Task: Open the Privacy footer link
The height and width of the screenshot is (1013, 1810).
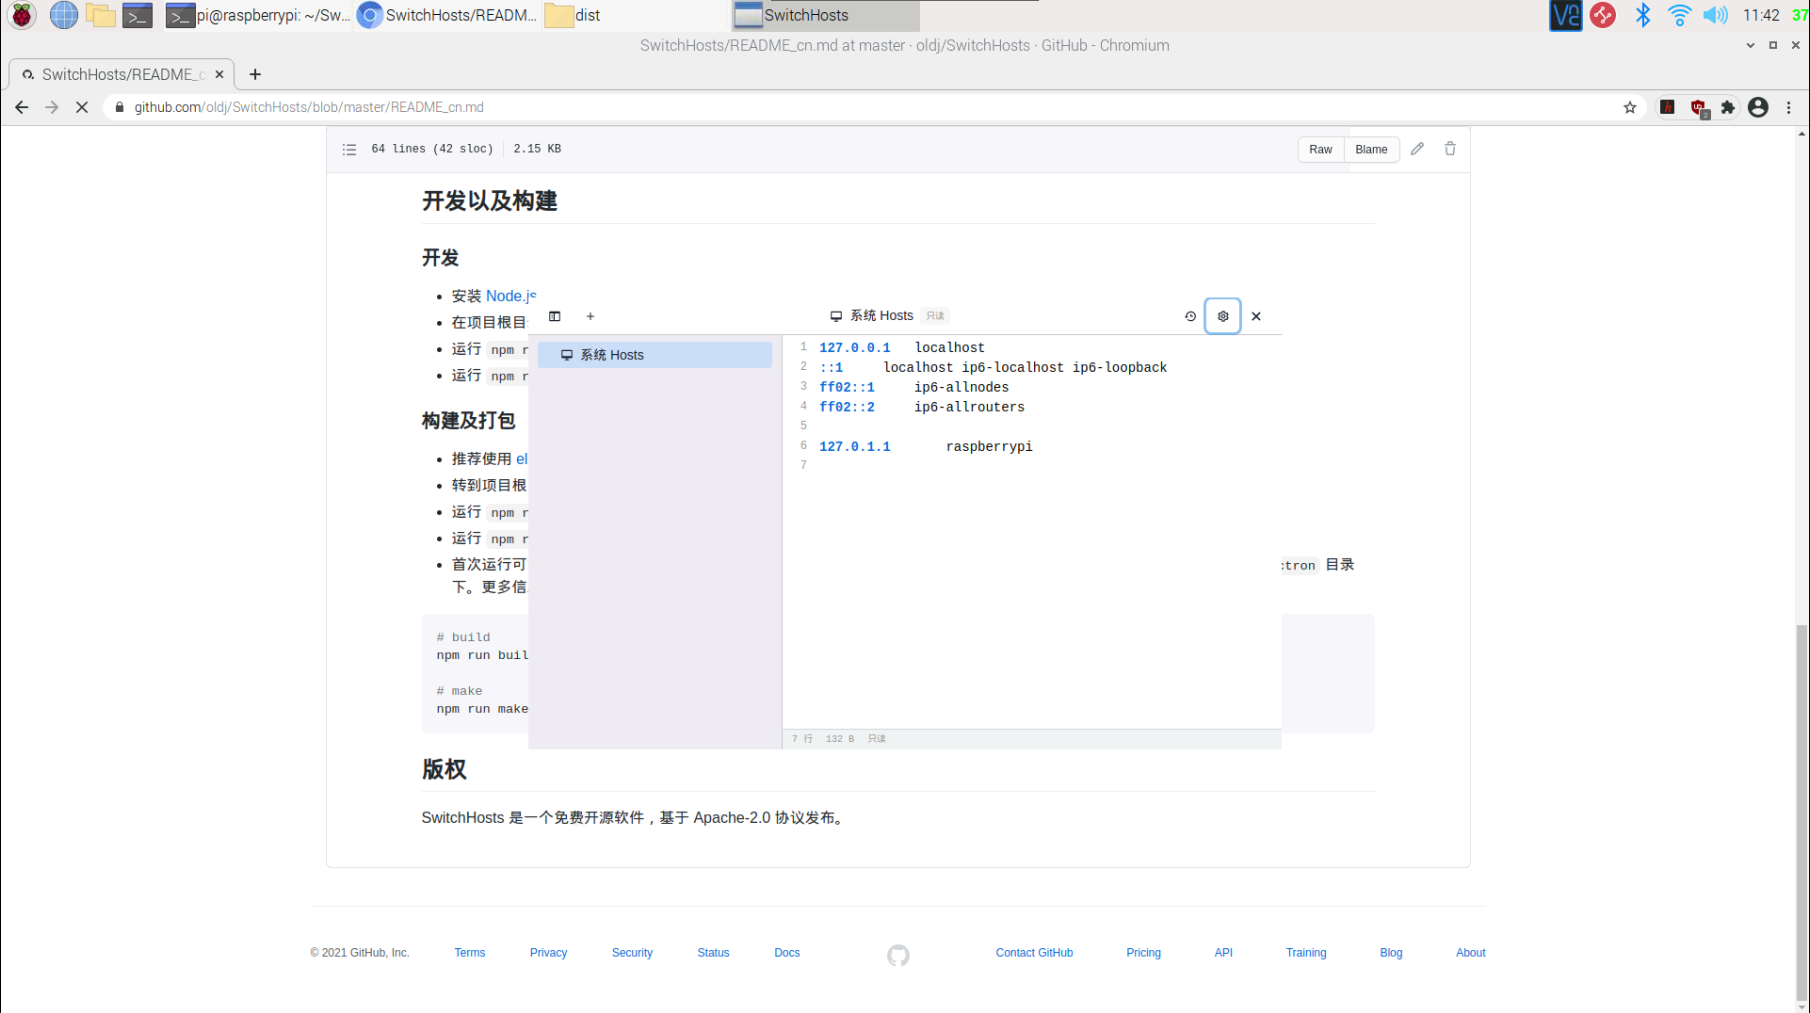Action: 548,953
